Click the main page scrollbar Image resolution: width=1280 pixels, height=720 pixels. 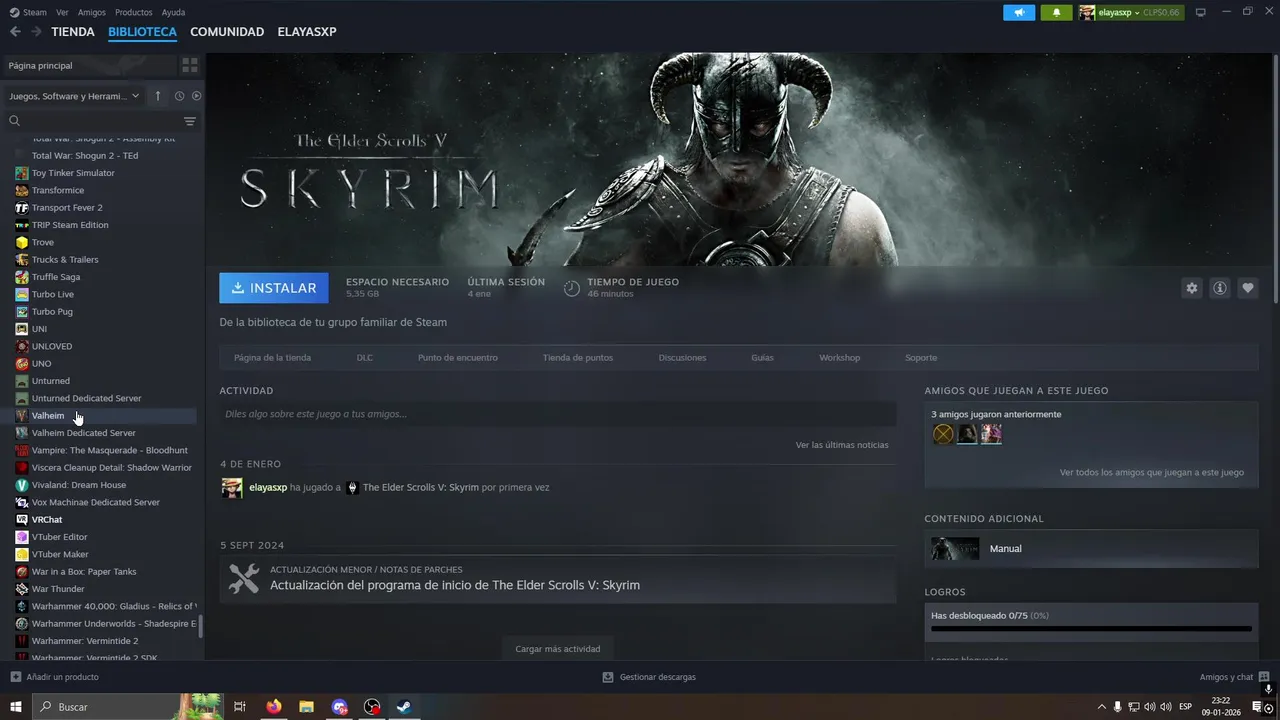click(1274, 178)
